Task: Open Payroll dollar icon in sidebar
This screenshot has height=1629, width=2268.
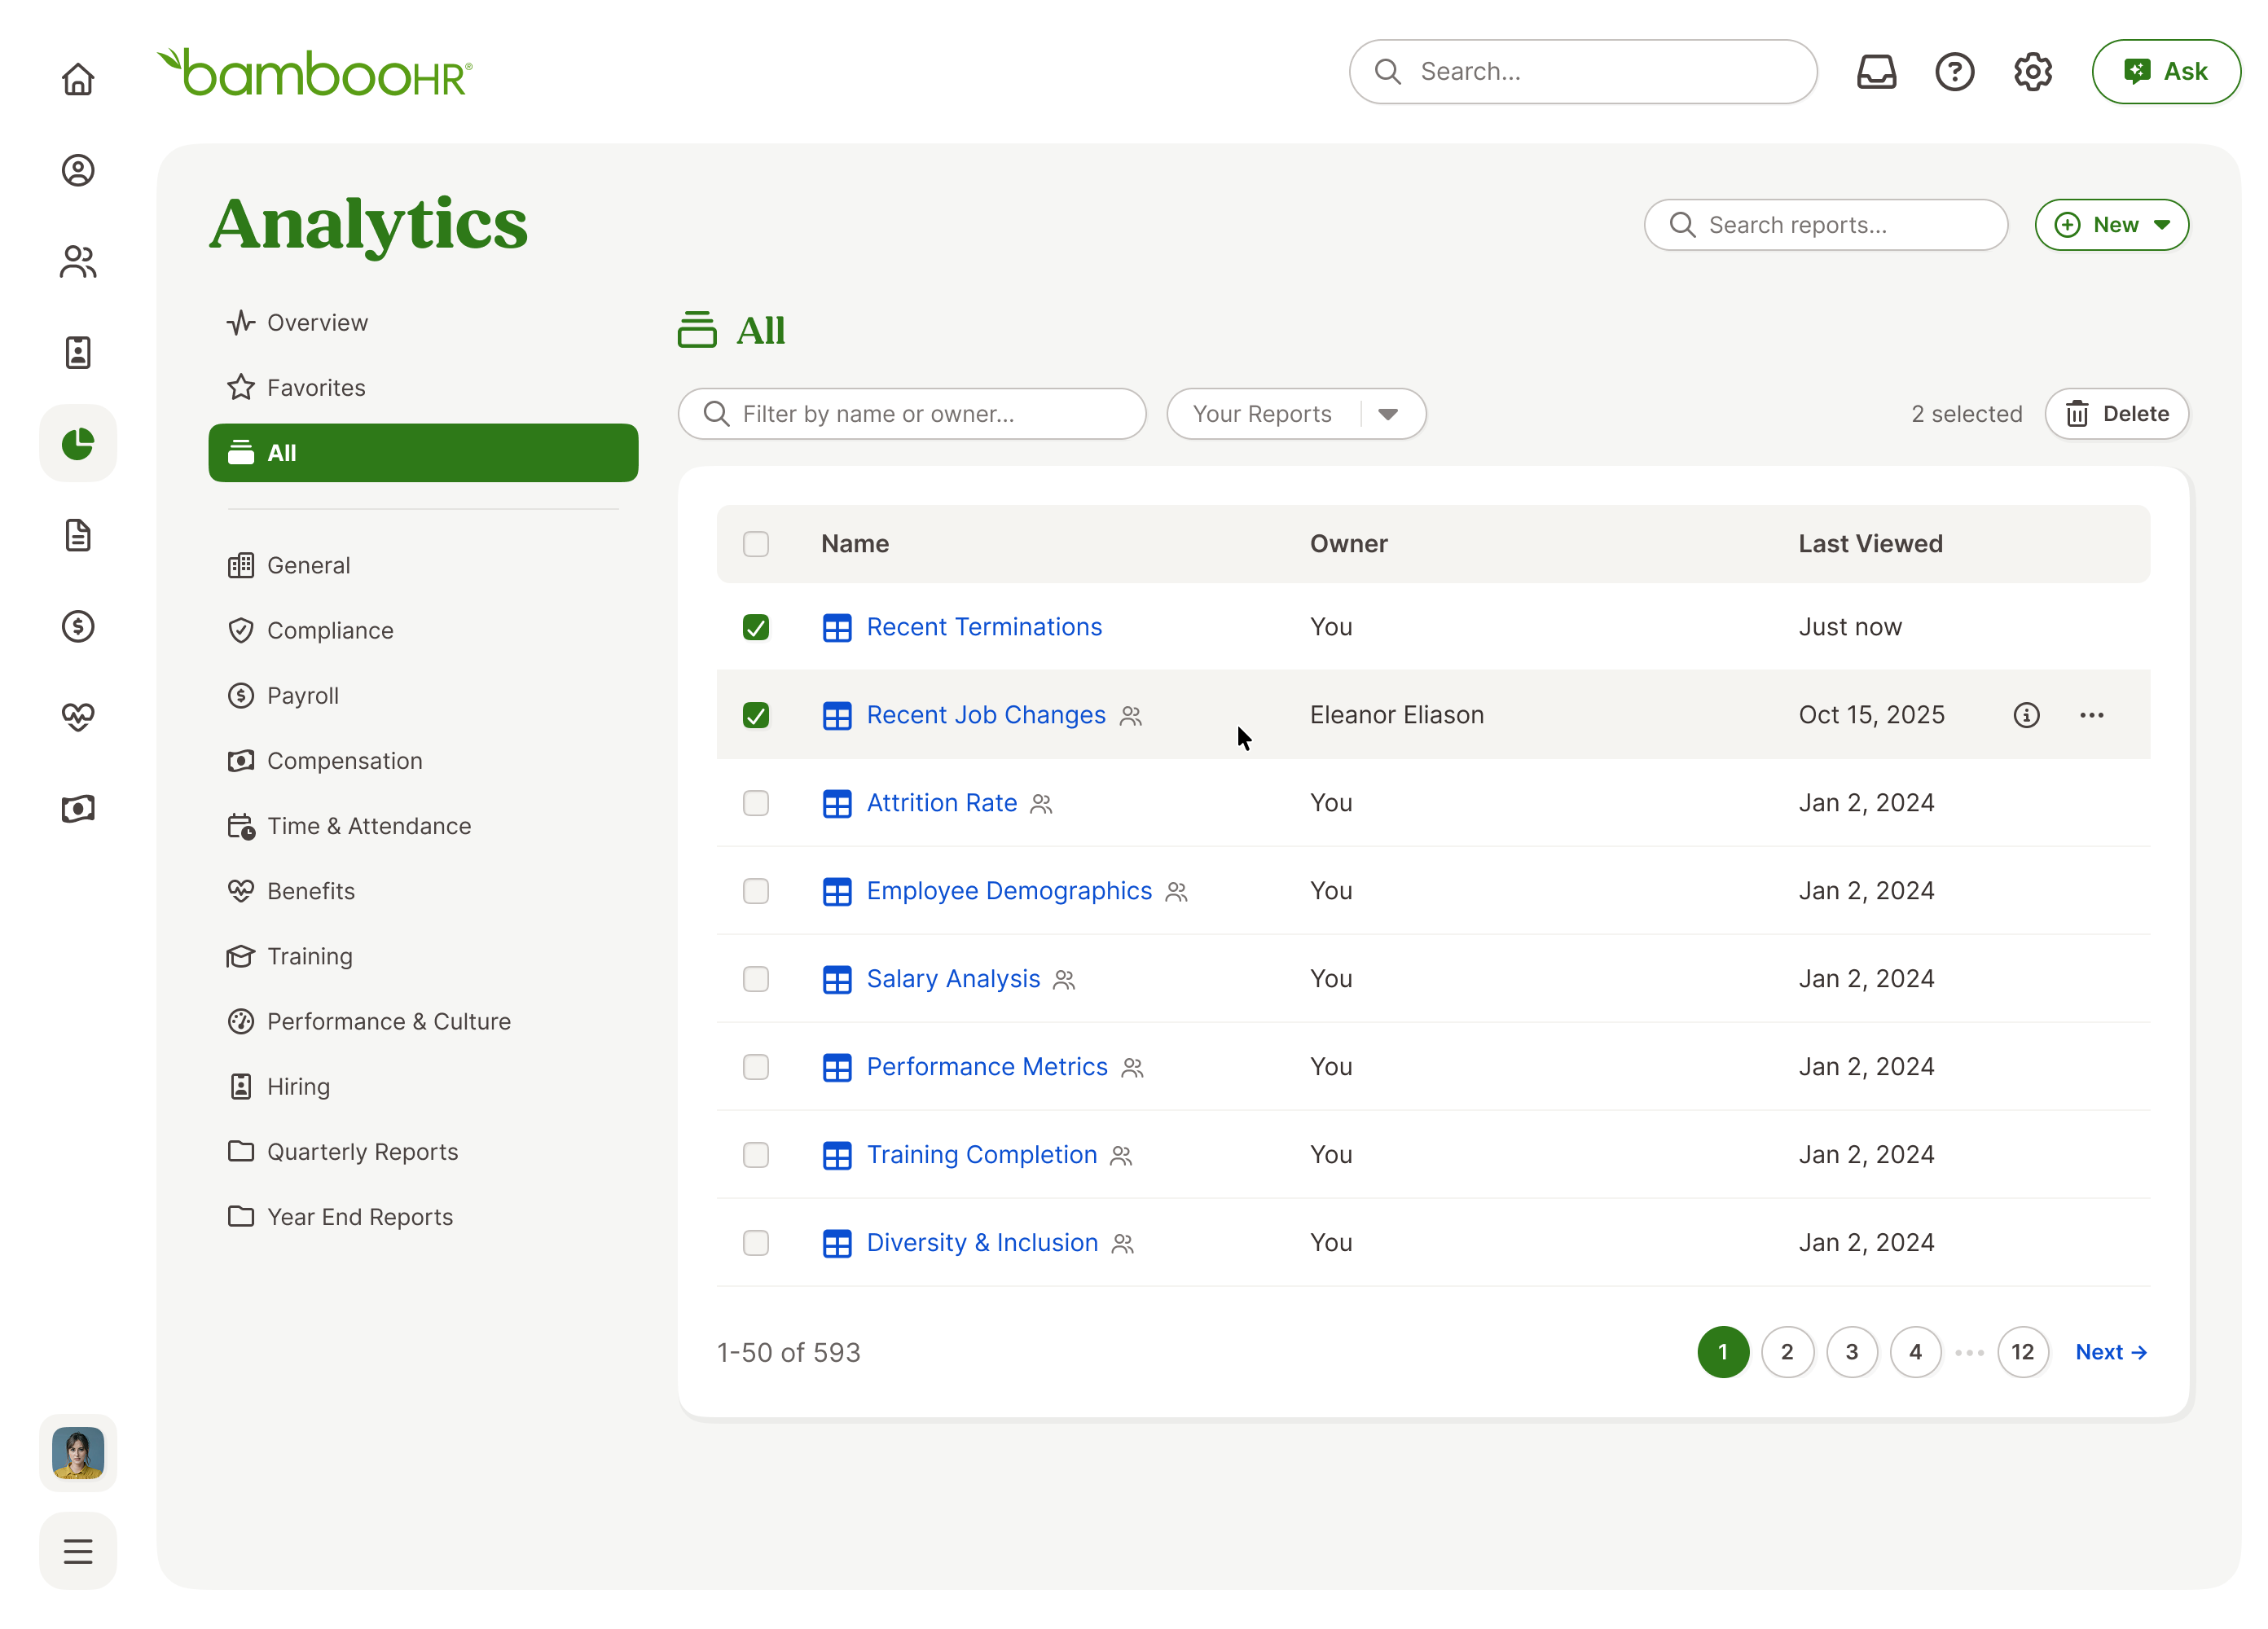Action: 78,626
